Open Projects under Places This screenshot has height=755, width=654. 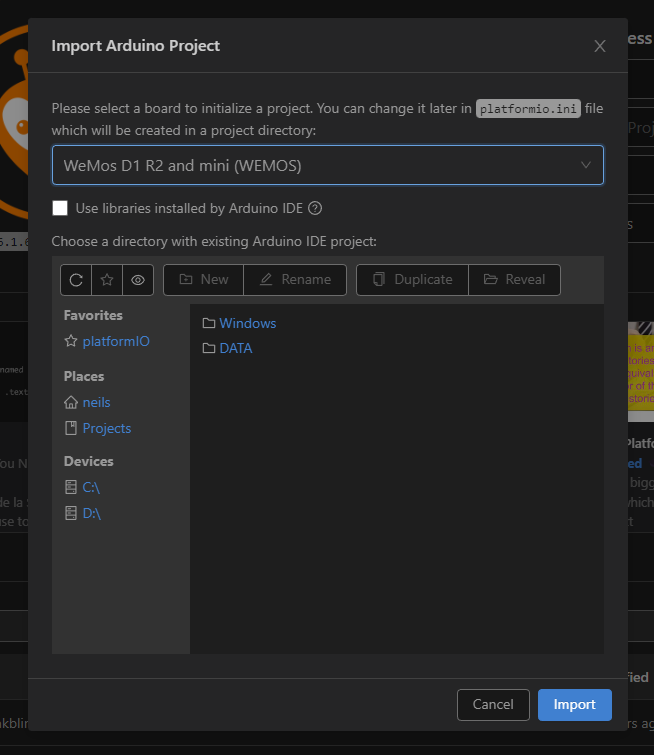(x=106, y=428)
